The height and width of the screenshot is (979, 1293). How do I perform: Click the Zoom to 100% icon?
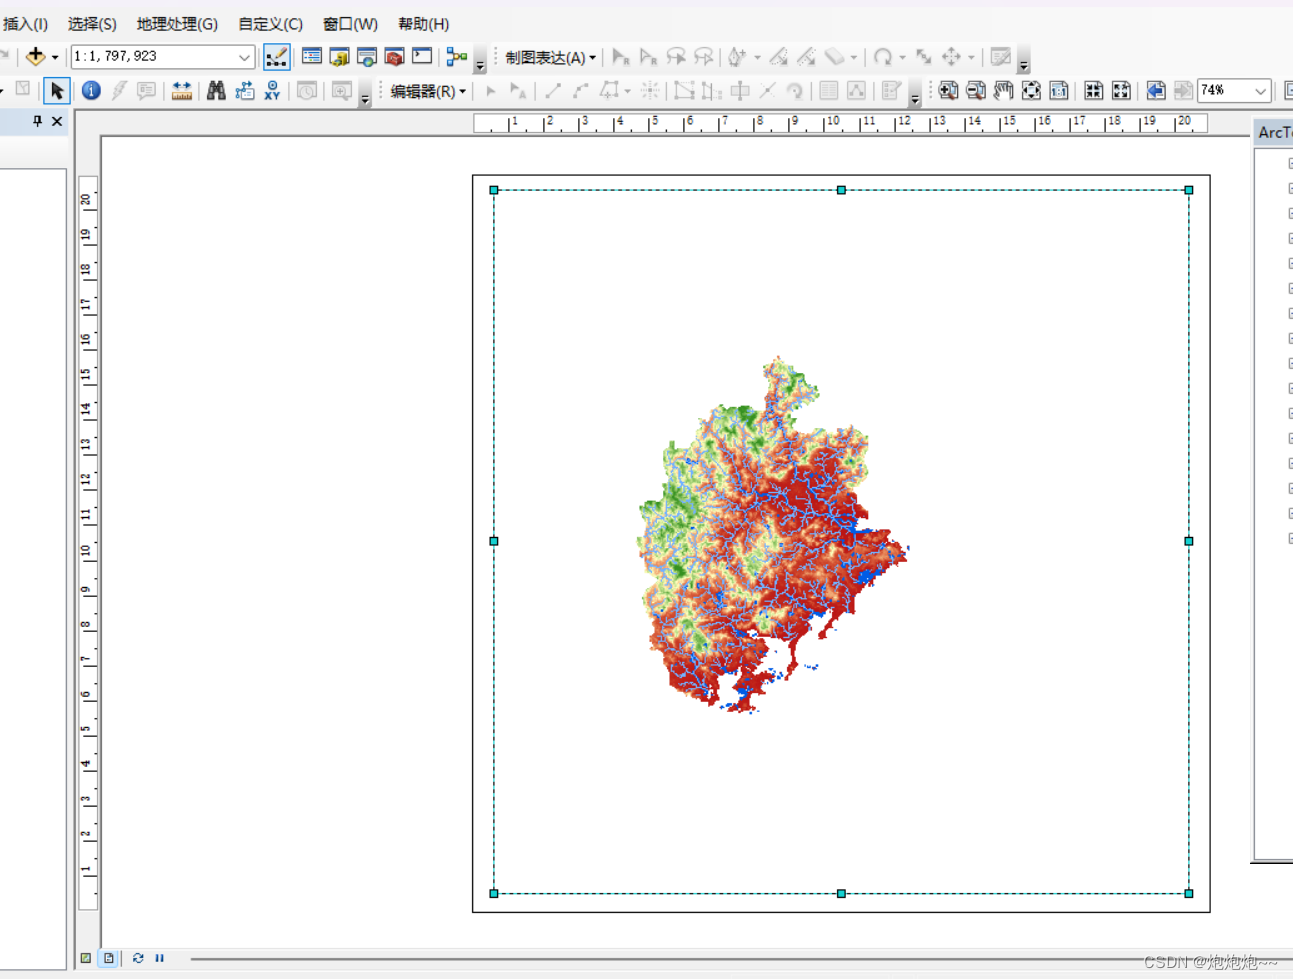pos(1059,91)
